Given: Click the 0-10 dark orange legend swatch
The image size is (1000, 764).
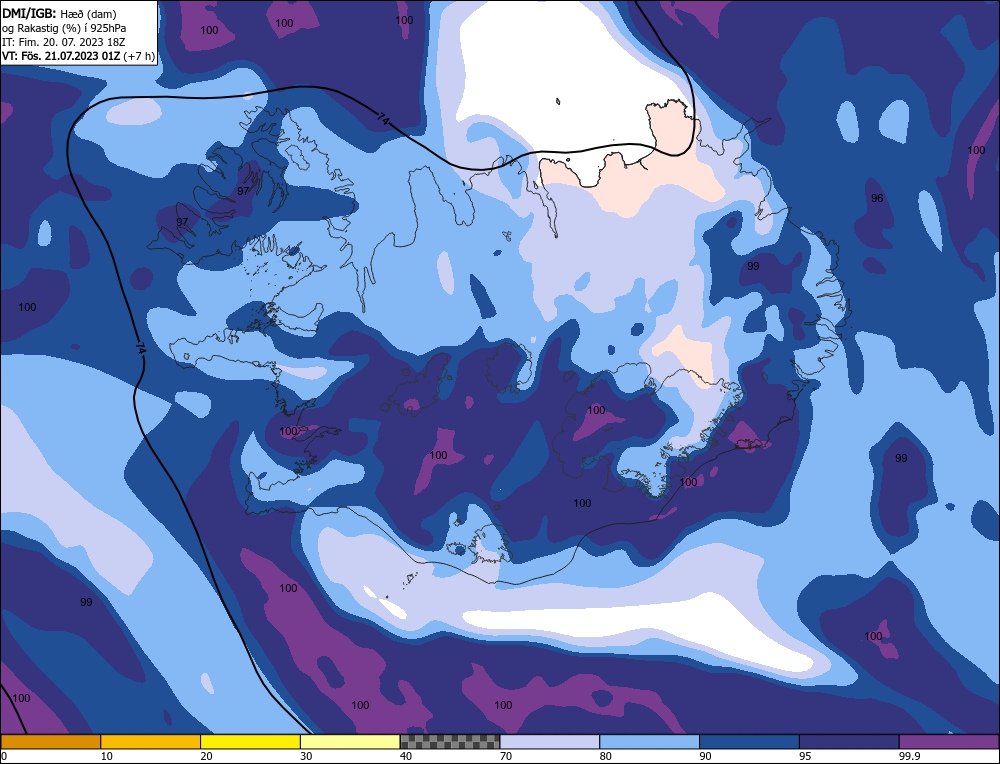Looking at the screenshot, I should coord(50,741).
